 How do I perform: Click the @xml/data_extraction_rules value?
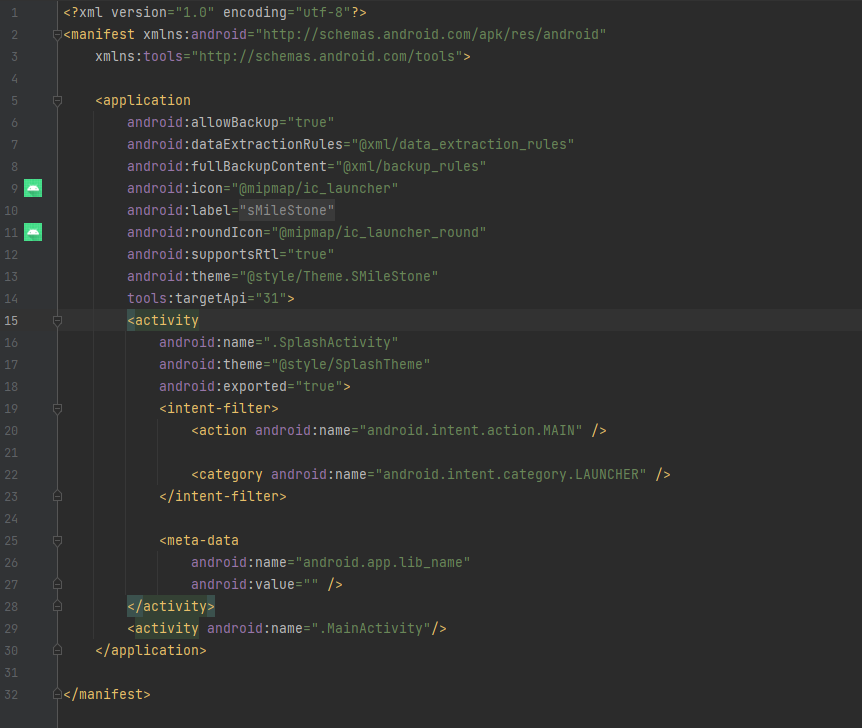(463, 145)
